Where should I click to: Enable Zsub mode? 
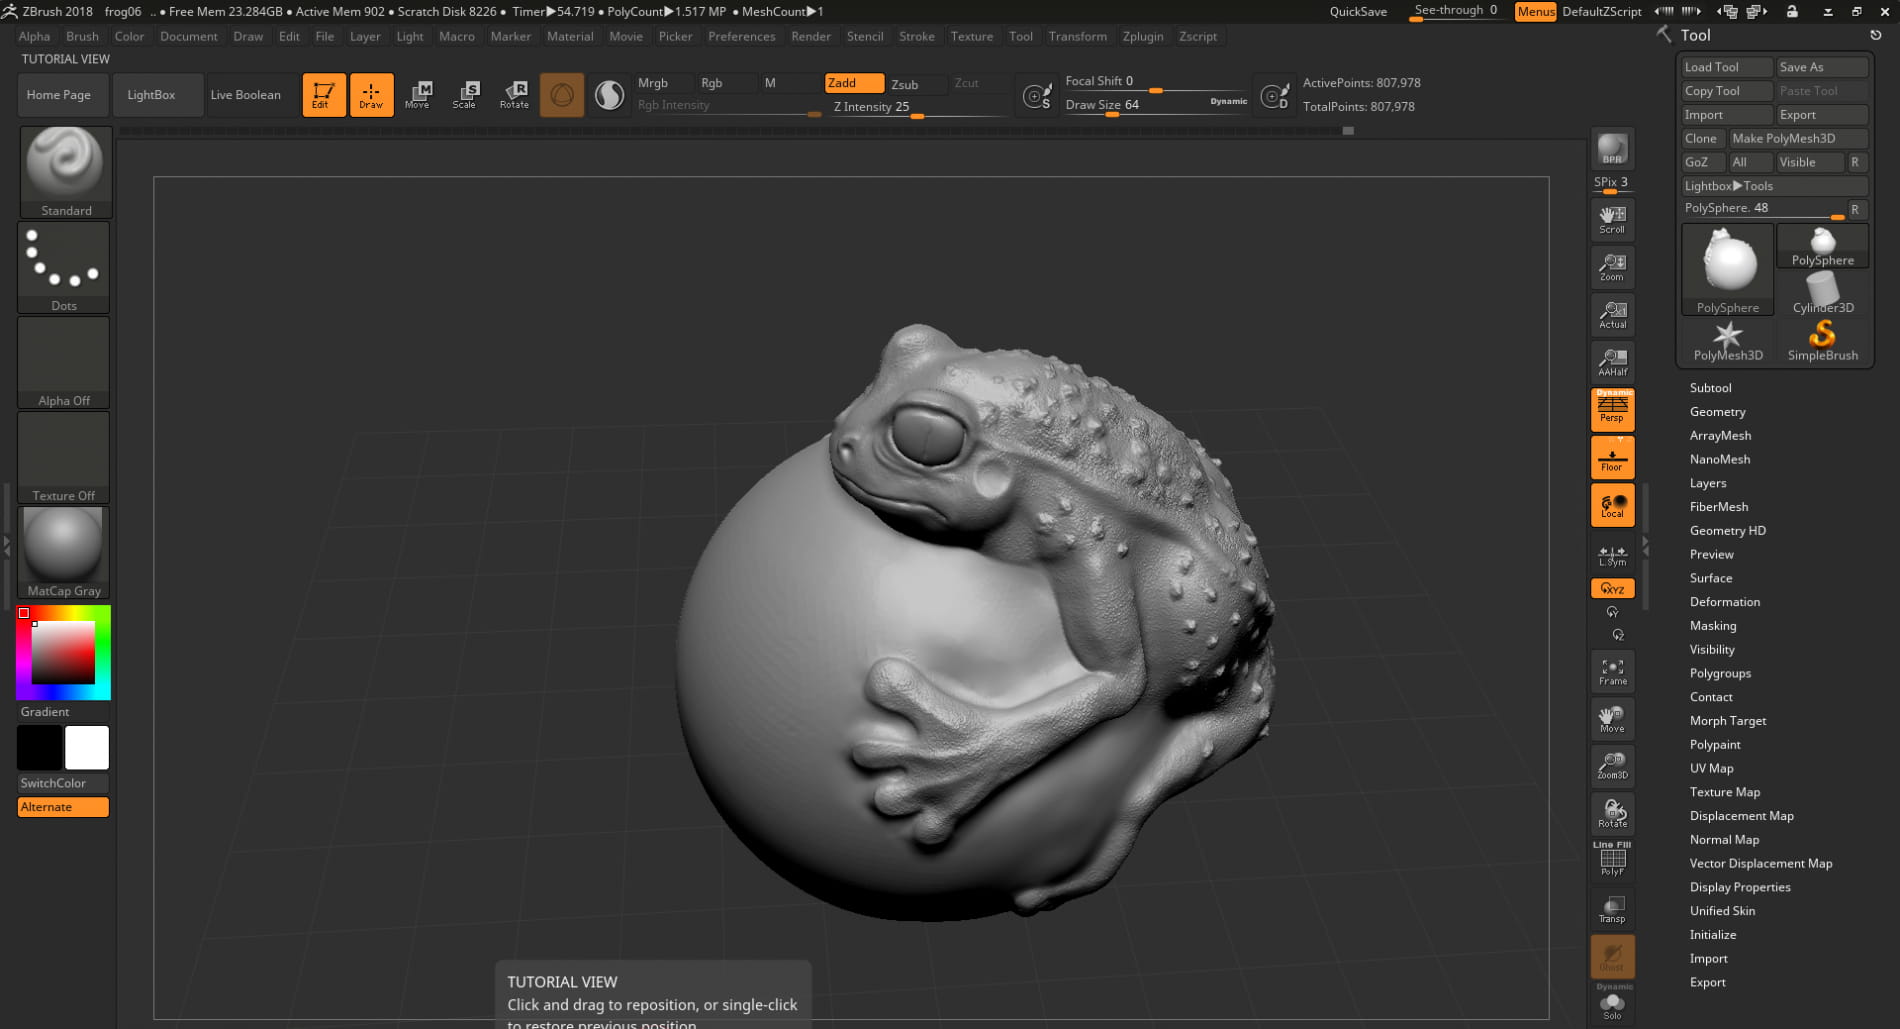(916, 84)
